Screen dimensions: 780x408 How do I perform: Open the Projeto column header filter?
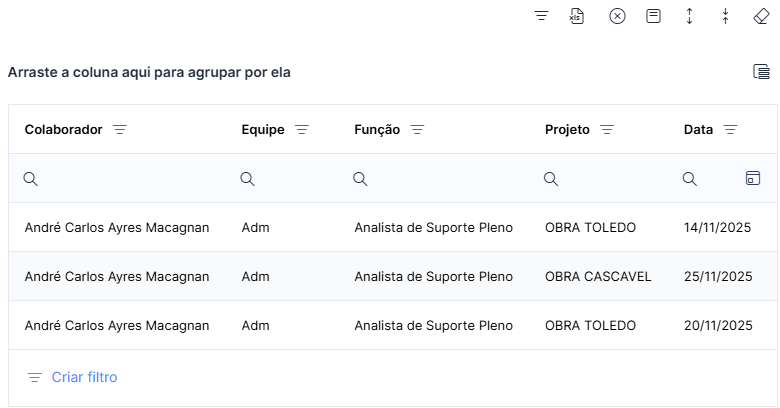tap(607, 130)
